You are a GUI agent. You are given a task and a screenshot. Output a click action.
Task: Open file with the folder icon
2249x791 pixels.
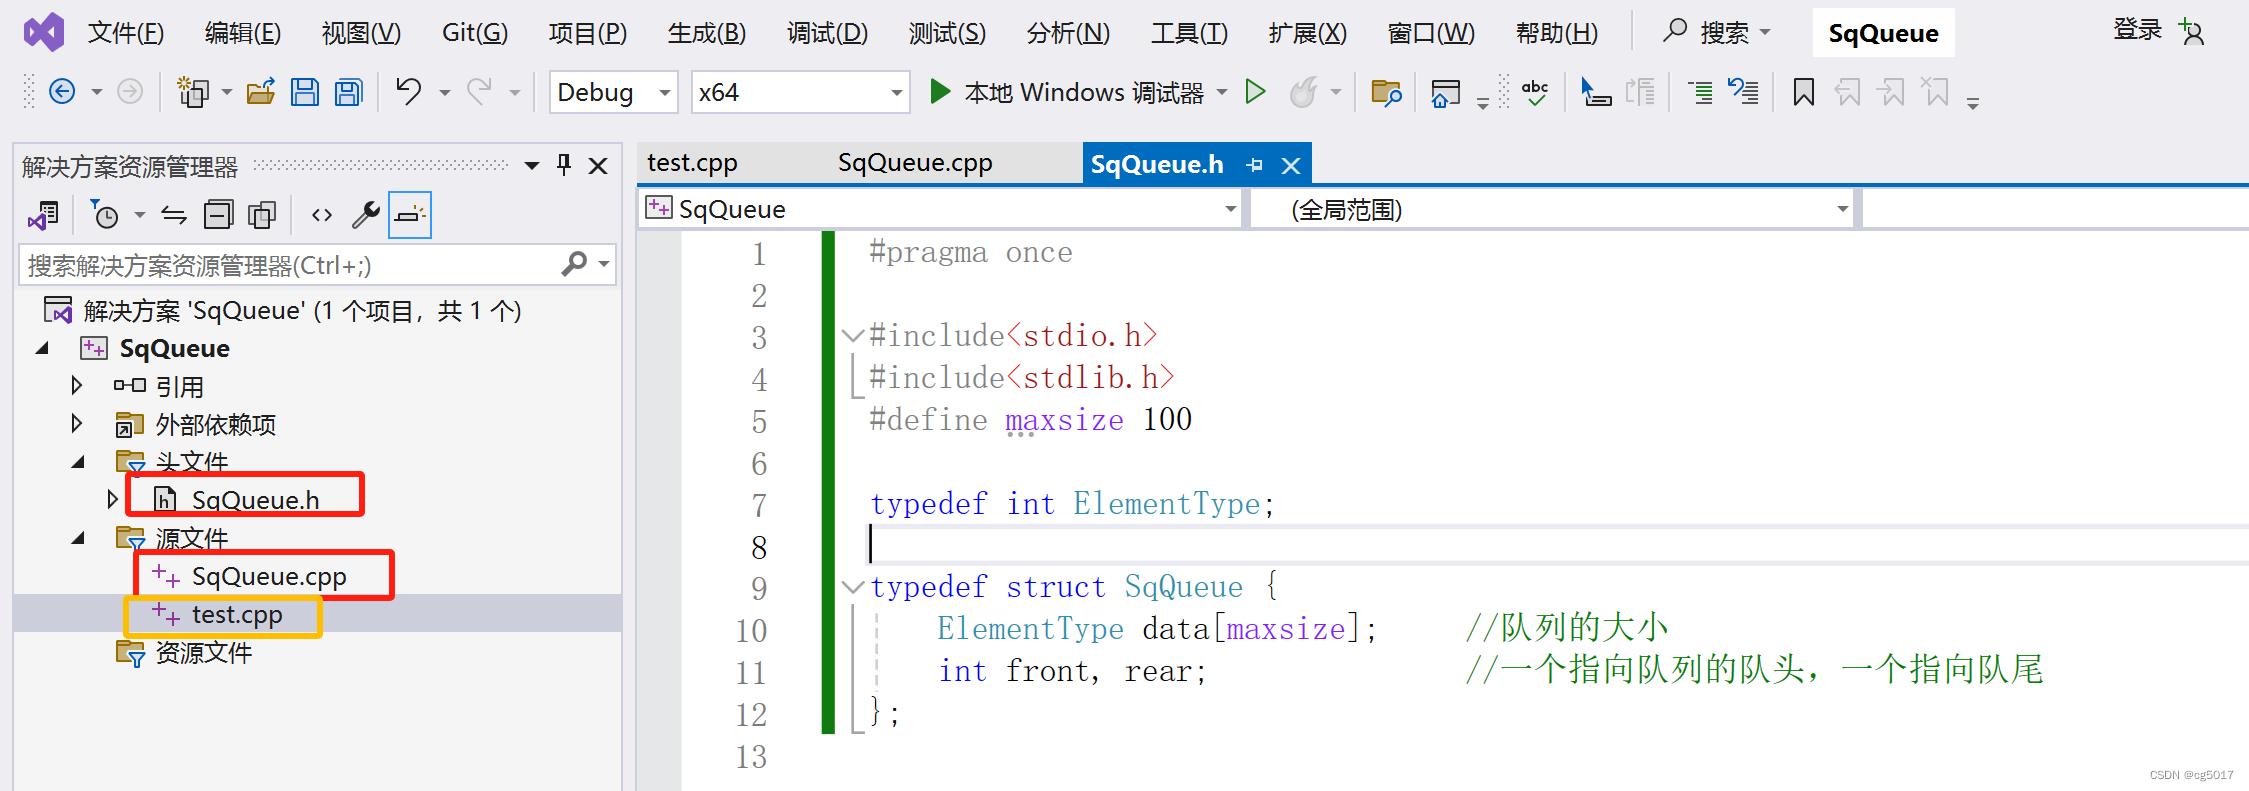(x=261, y=92)
